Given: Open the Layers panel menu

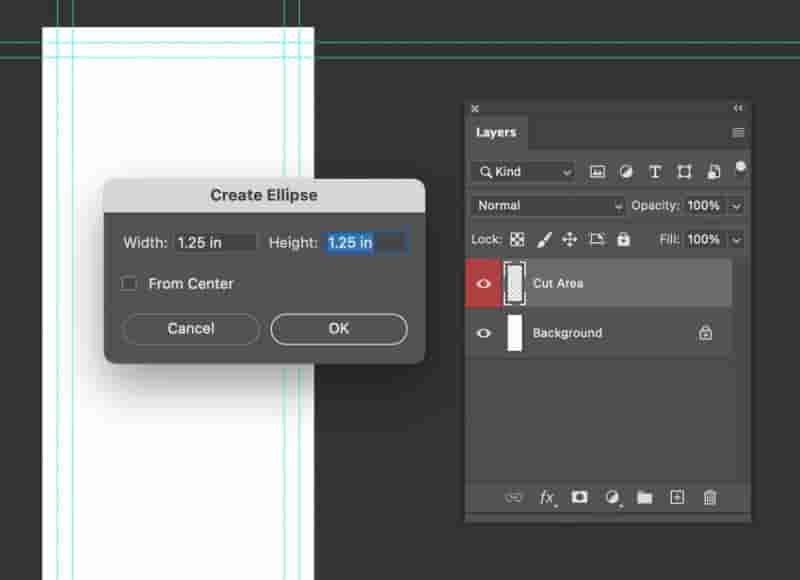Looking at the screenshot, I should tap(738, 133).
